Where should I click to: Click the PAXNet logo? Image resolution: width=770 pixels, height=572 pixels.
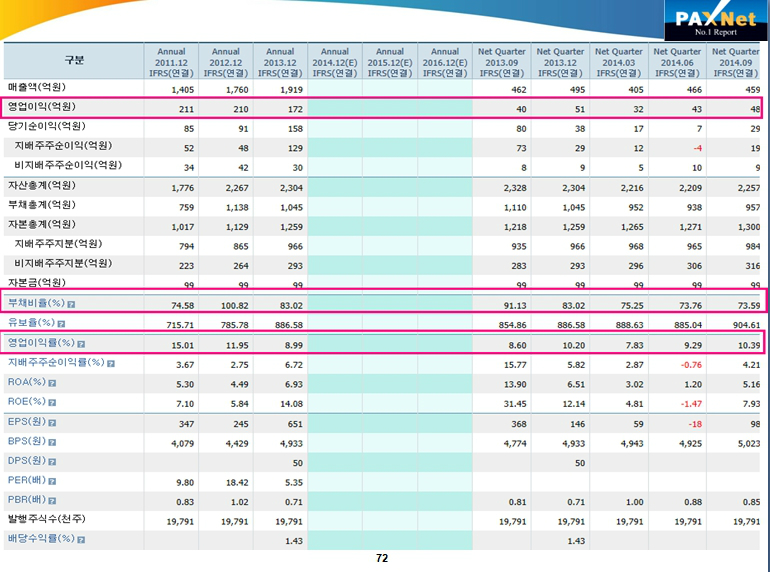(x=713, y=22)
